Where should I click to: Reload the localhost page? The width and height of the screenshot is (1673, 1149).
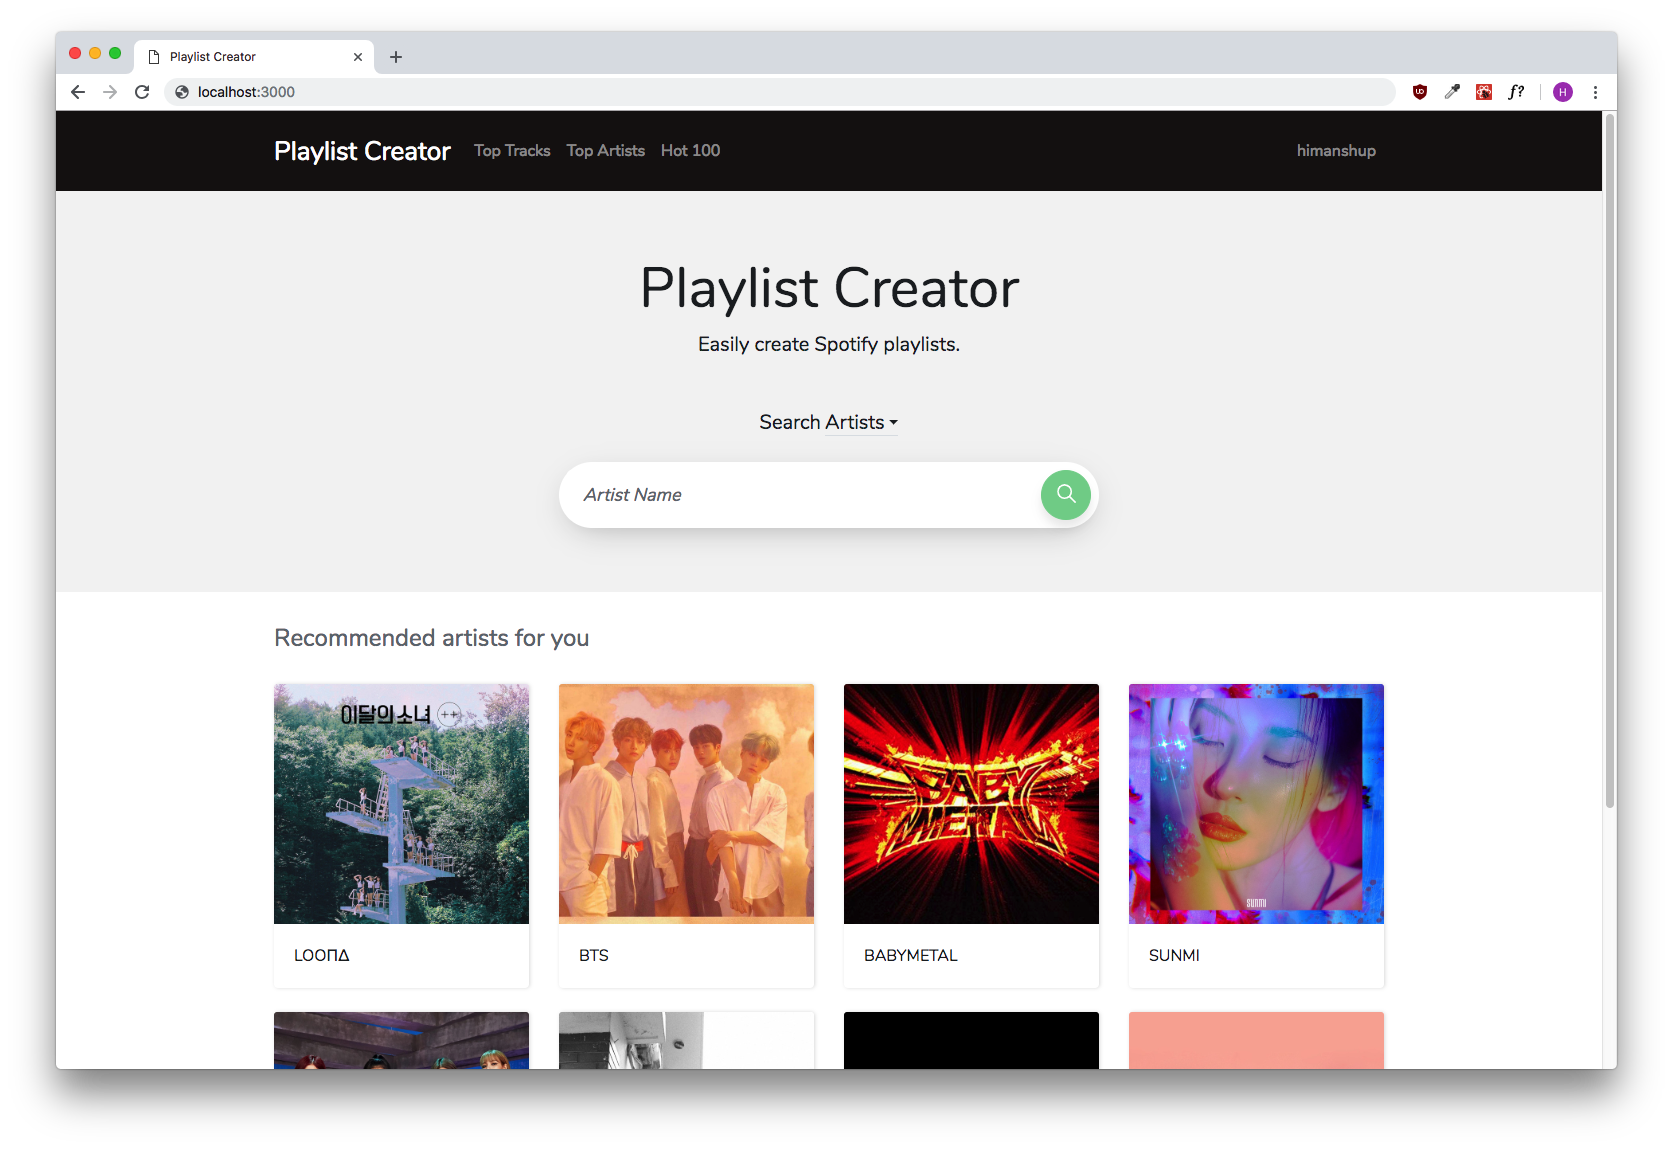pyautogui.click(x=142, y=92)
